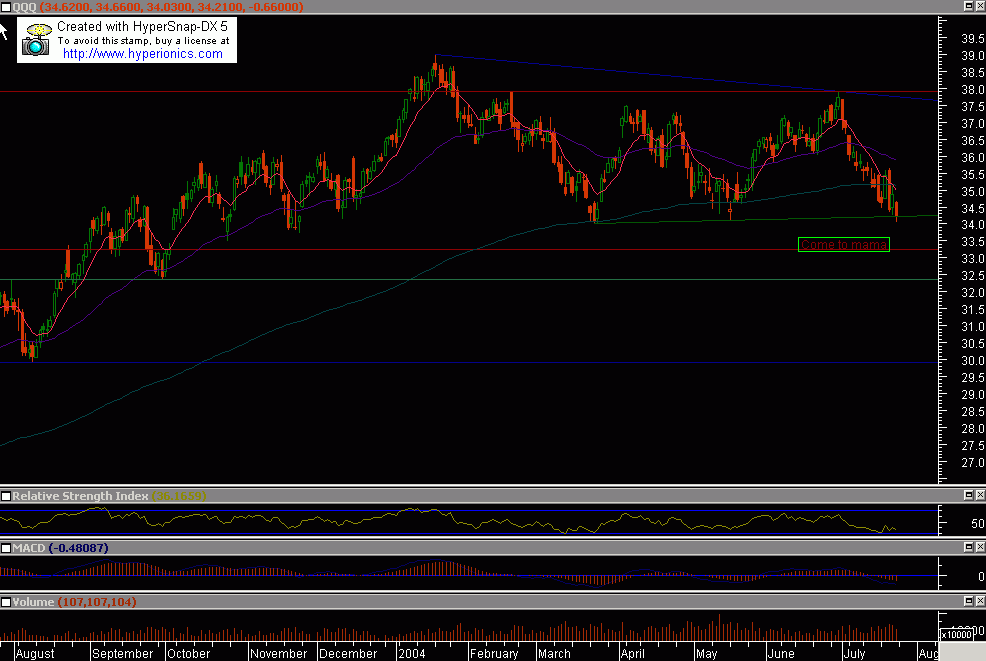Screen dimensions: 986x661
Task: Toggle the white square checkbox on the Volume panel
Action: click(6, 601)
